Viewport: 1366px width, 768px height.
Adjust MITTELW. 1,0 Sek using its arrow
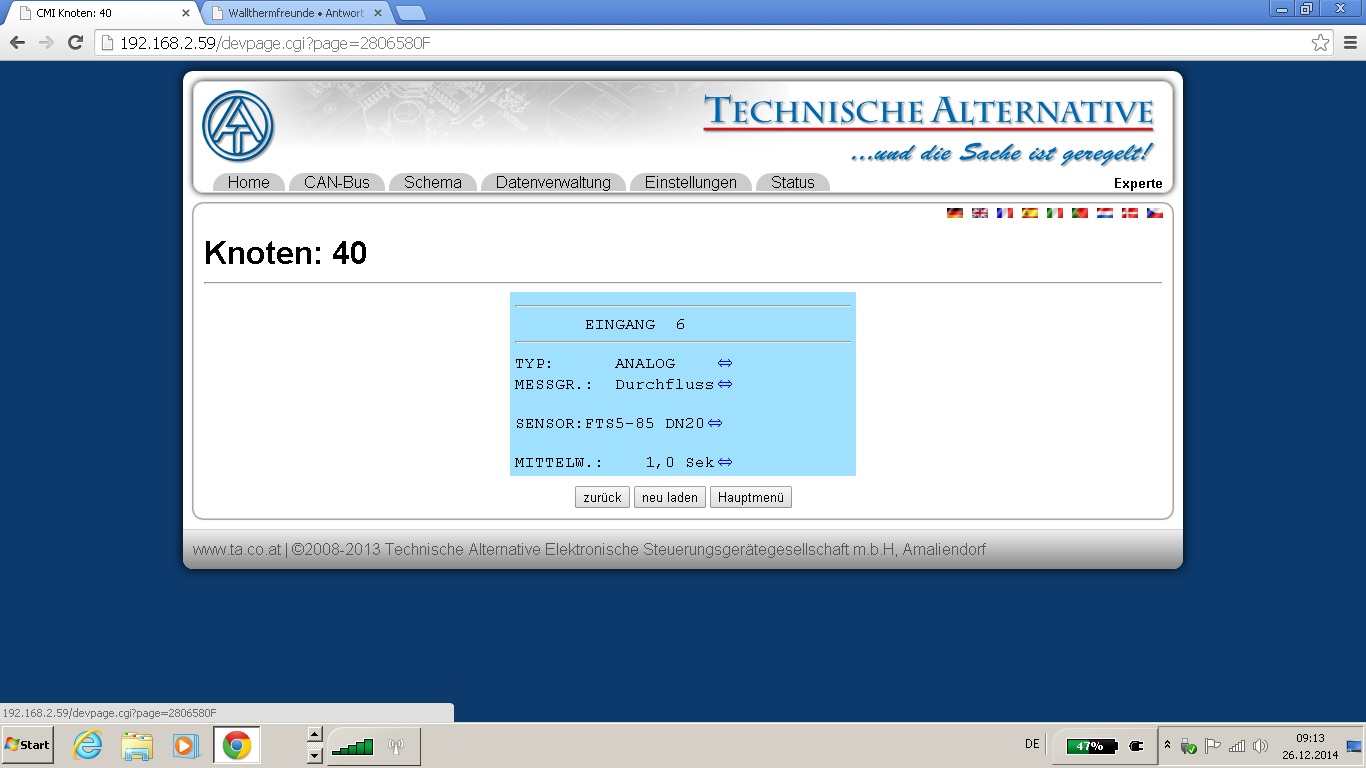coord(725,462)
